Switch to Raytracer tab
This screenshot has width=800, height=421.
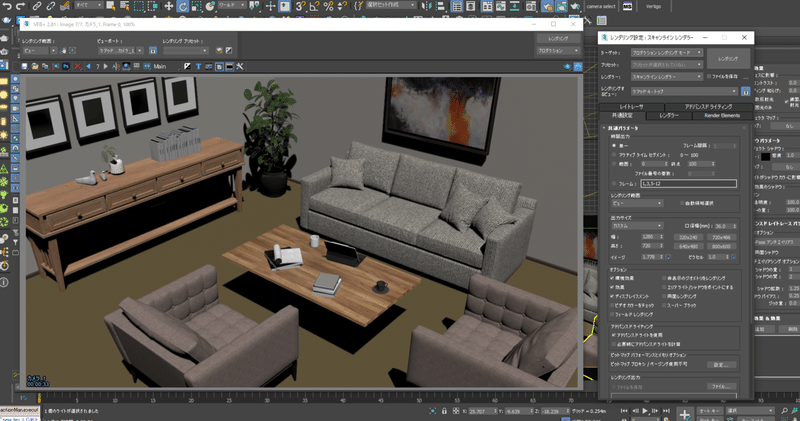[x=631, y=107]
